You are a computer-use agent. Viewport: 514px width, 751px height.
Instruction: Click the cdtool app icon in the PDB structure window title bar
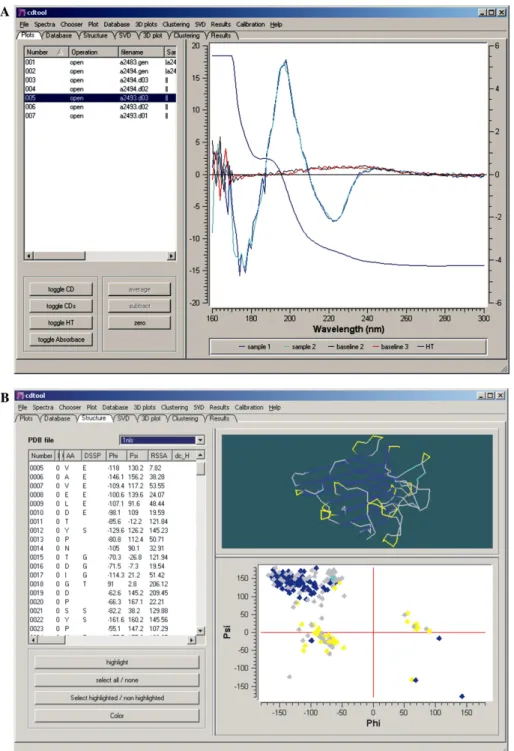point(20,396)
